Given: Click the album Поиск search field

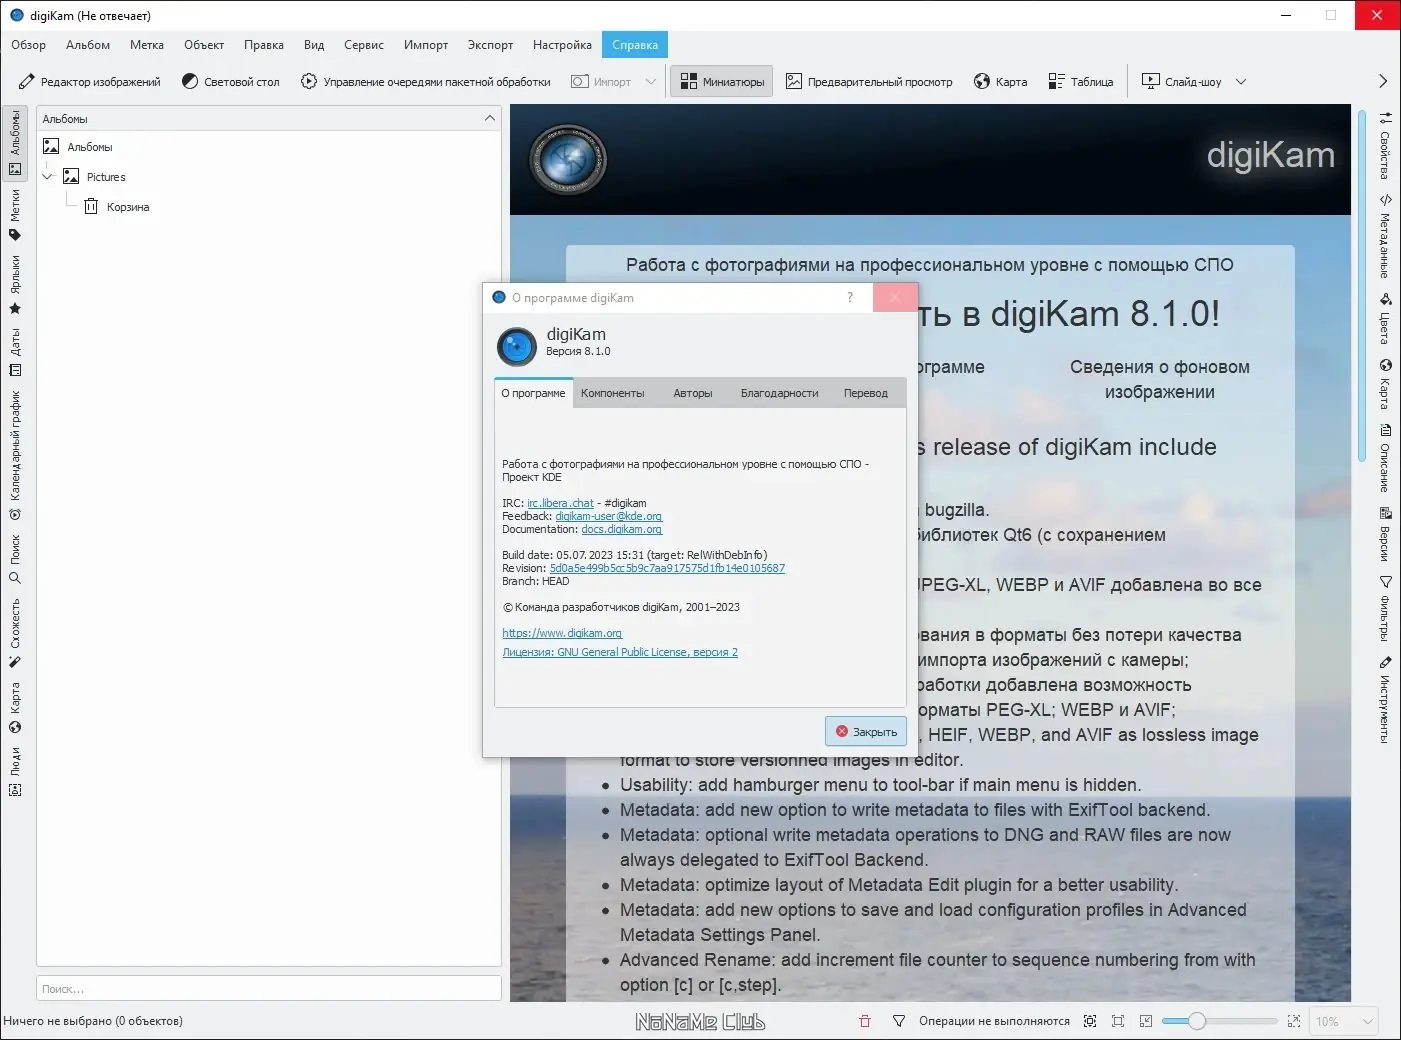Looking at the screenshot, I should (x=269, y=989).
